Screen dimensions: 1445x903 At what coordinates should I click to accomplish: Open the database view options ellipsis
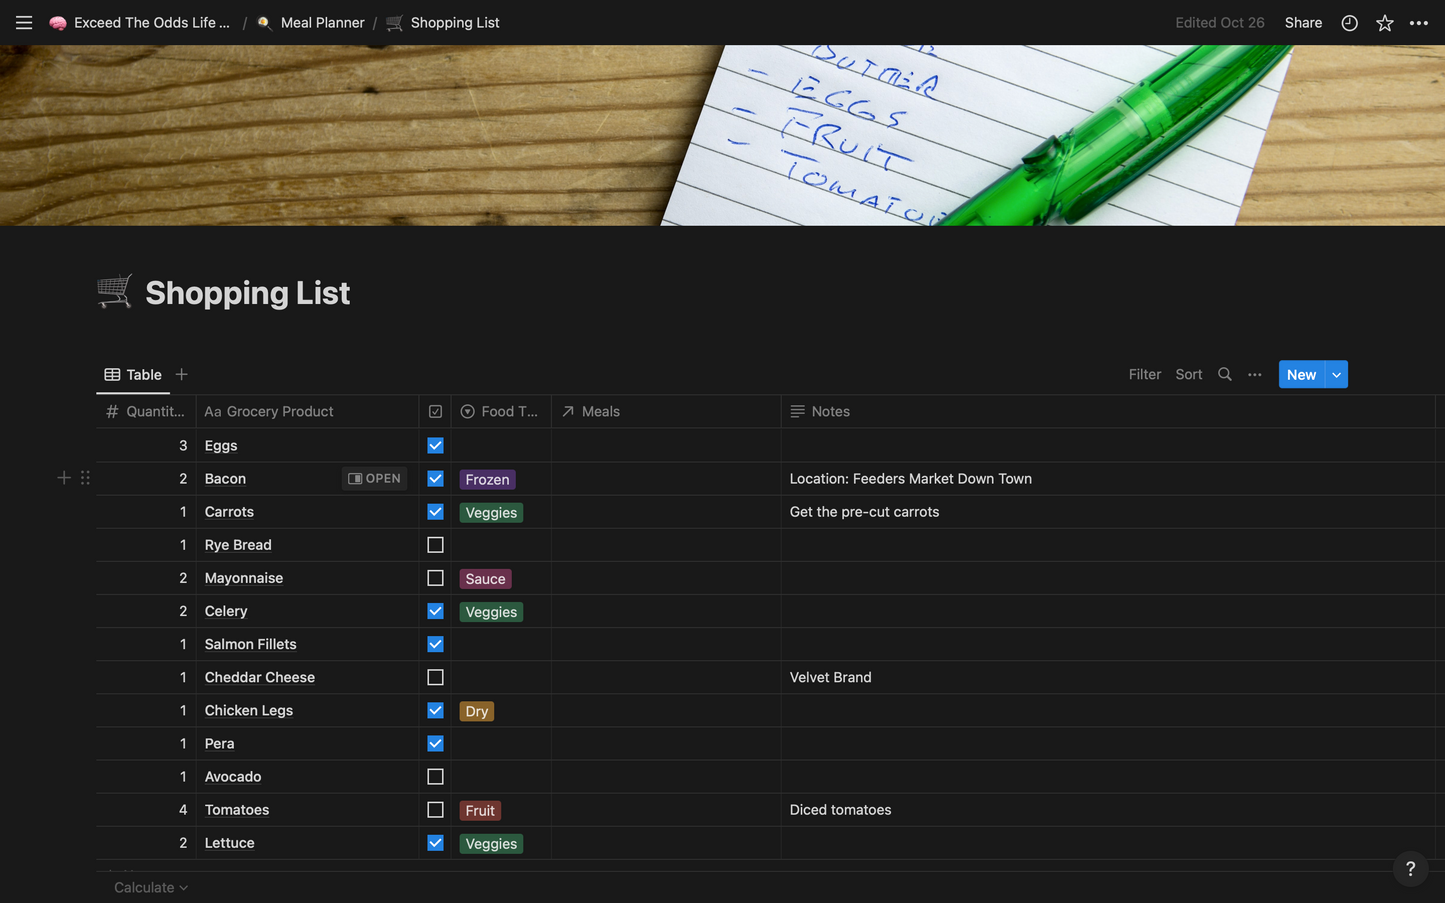click(x=1255, y=374)
